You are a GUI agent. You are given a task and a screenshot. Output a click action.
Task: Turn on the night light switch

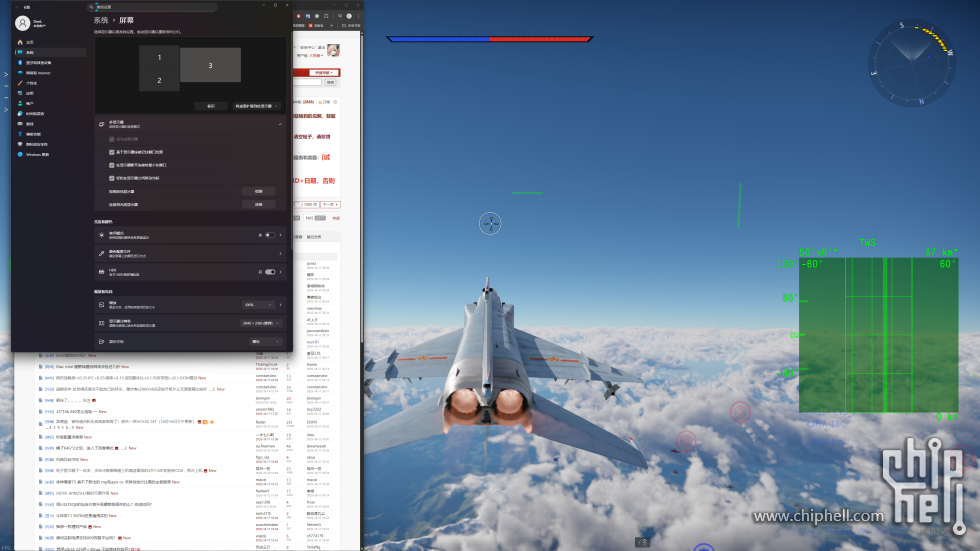[270, 235]
